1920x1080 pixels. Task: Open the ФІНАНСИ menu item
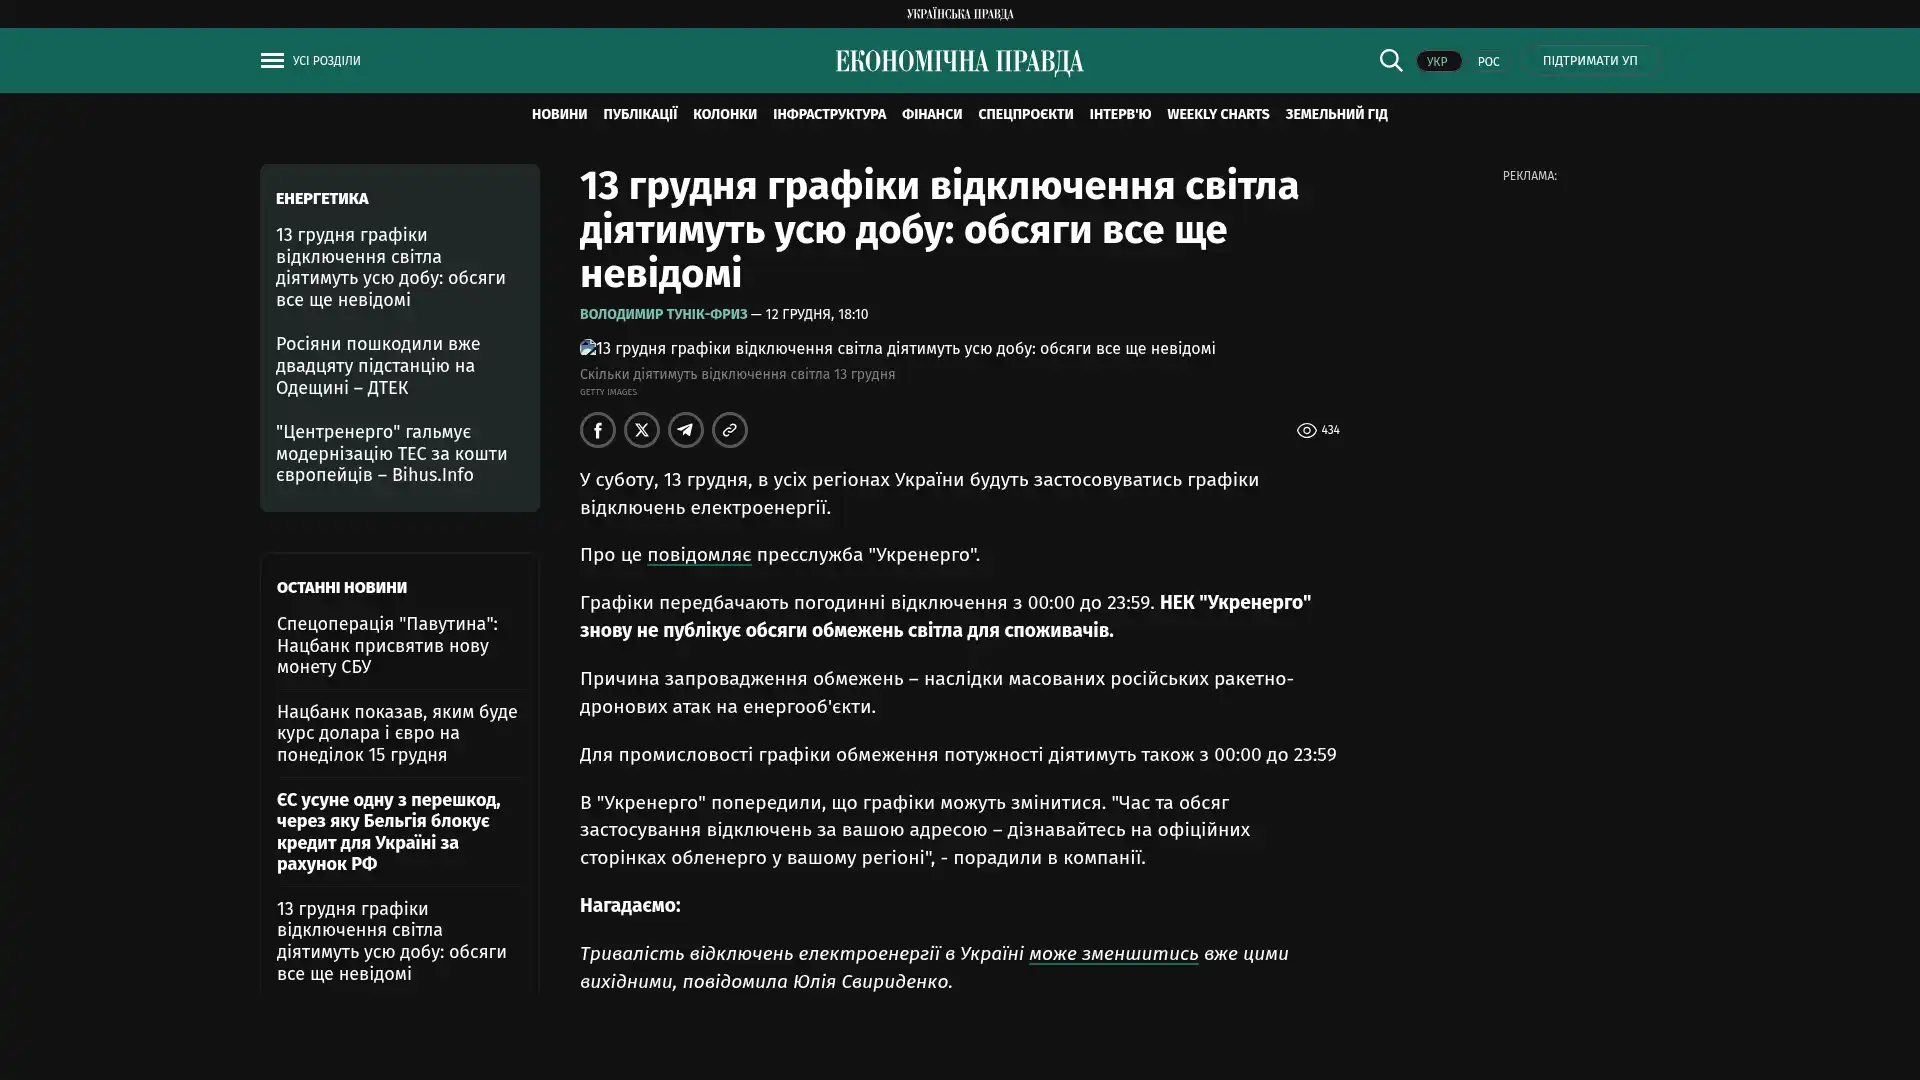click(x=931, y=115)
